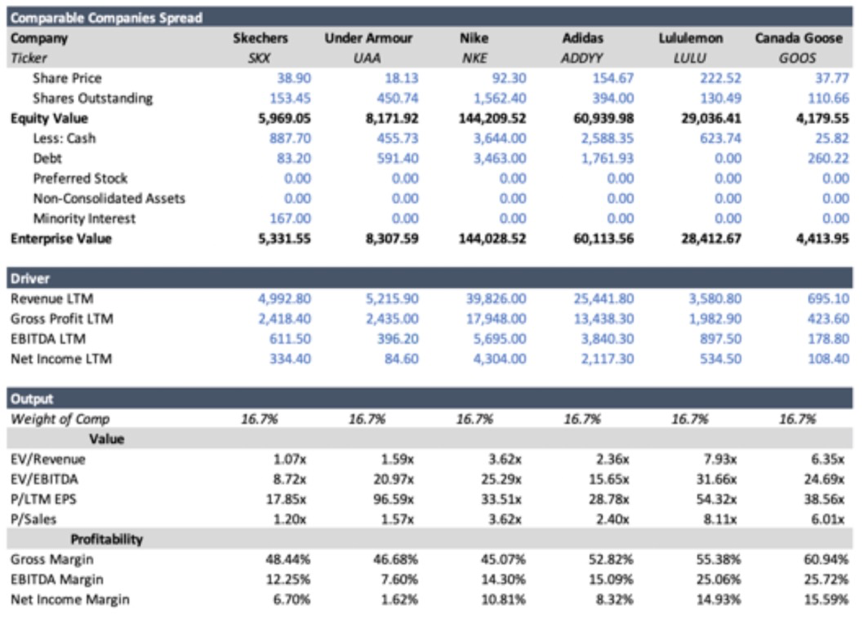The width and height of the screenshot is (862, 622).
Task: Click Lululemon's EV/Revenue multiple 7.93x
Action: [x=720, y=459]
